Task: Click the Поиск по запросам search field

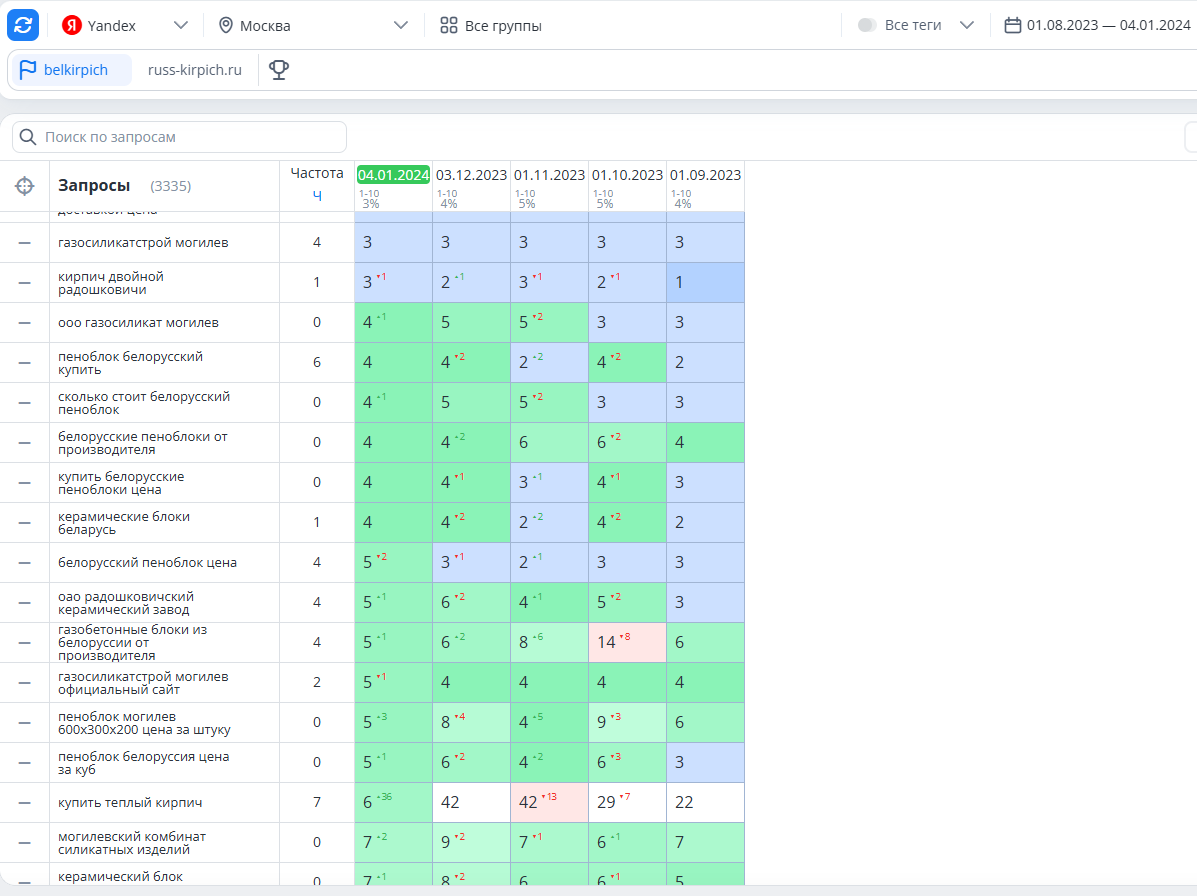Action: pyautogui.click(x=179, y=137)
